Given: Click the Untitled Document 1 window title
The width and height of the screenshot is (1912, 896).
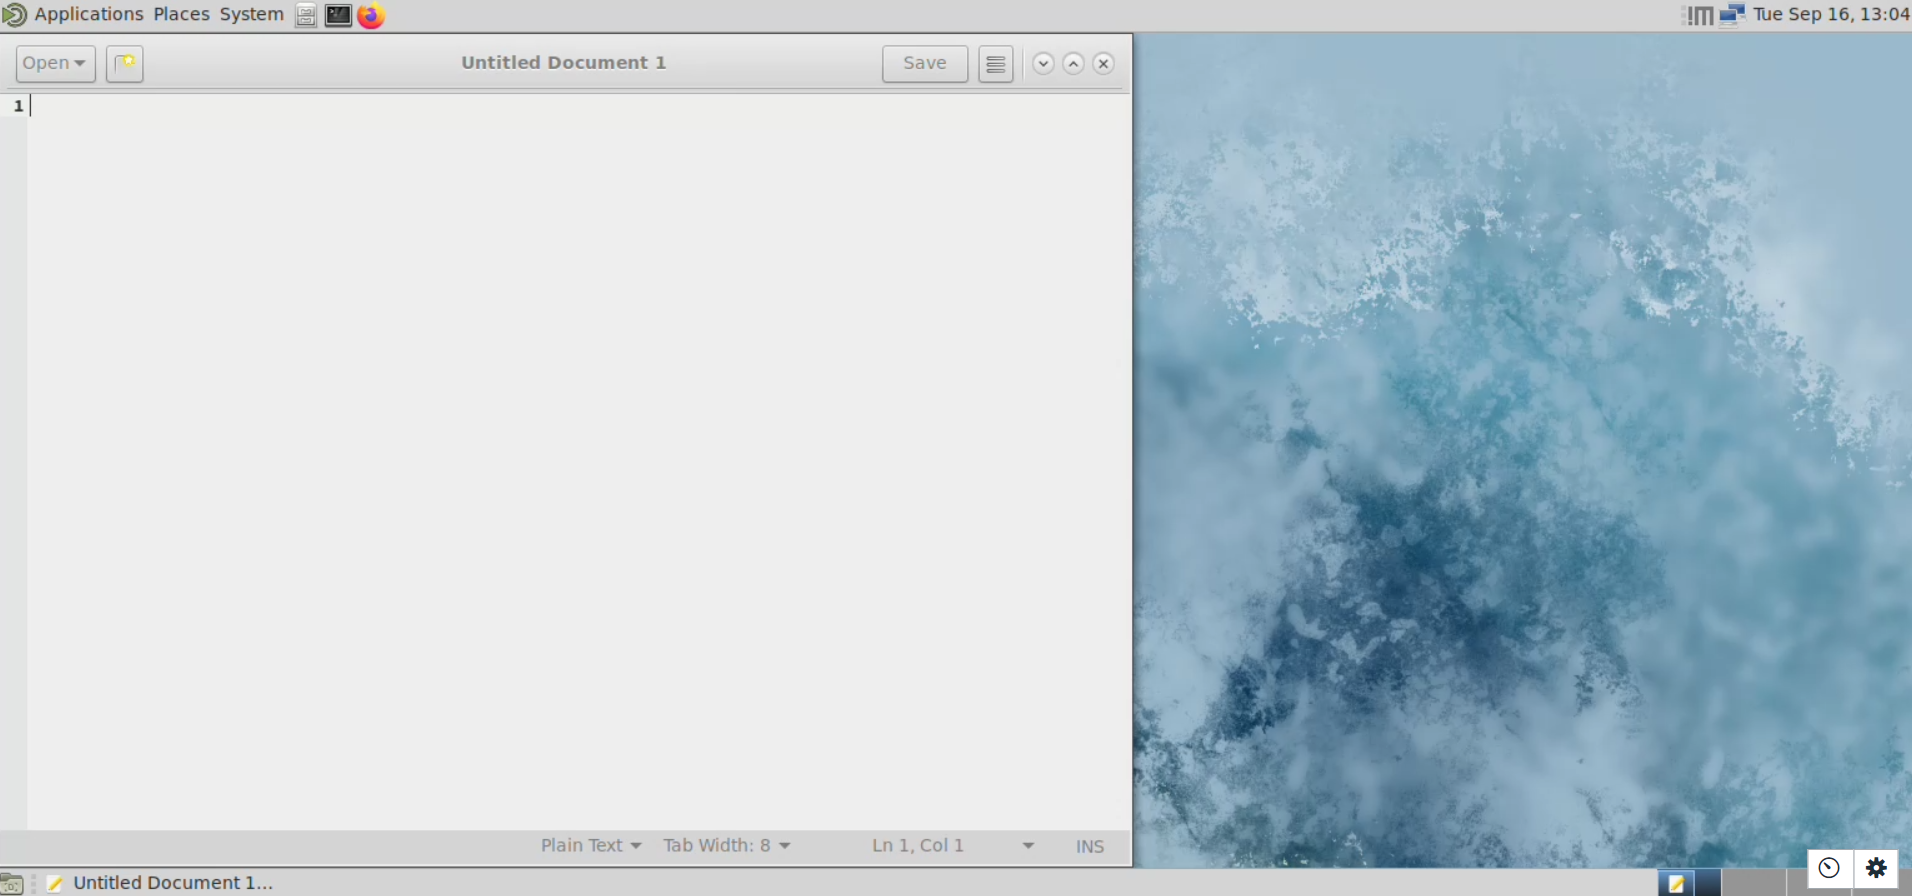Looking at the screenshot, I should [x=563, y=63].
